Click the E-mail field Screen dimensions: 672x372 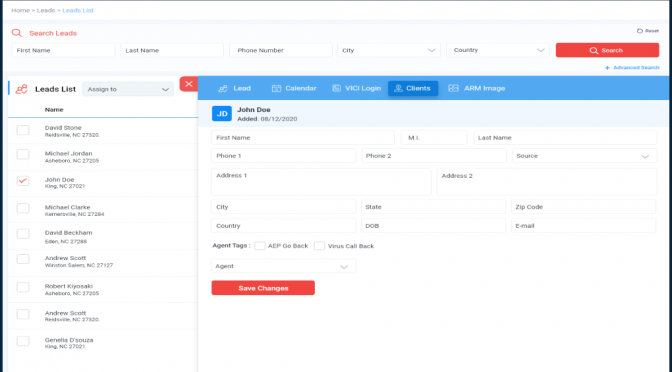pyautogui.click(x=583, y=226)
